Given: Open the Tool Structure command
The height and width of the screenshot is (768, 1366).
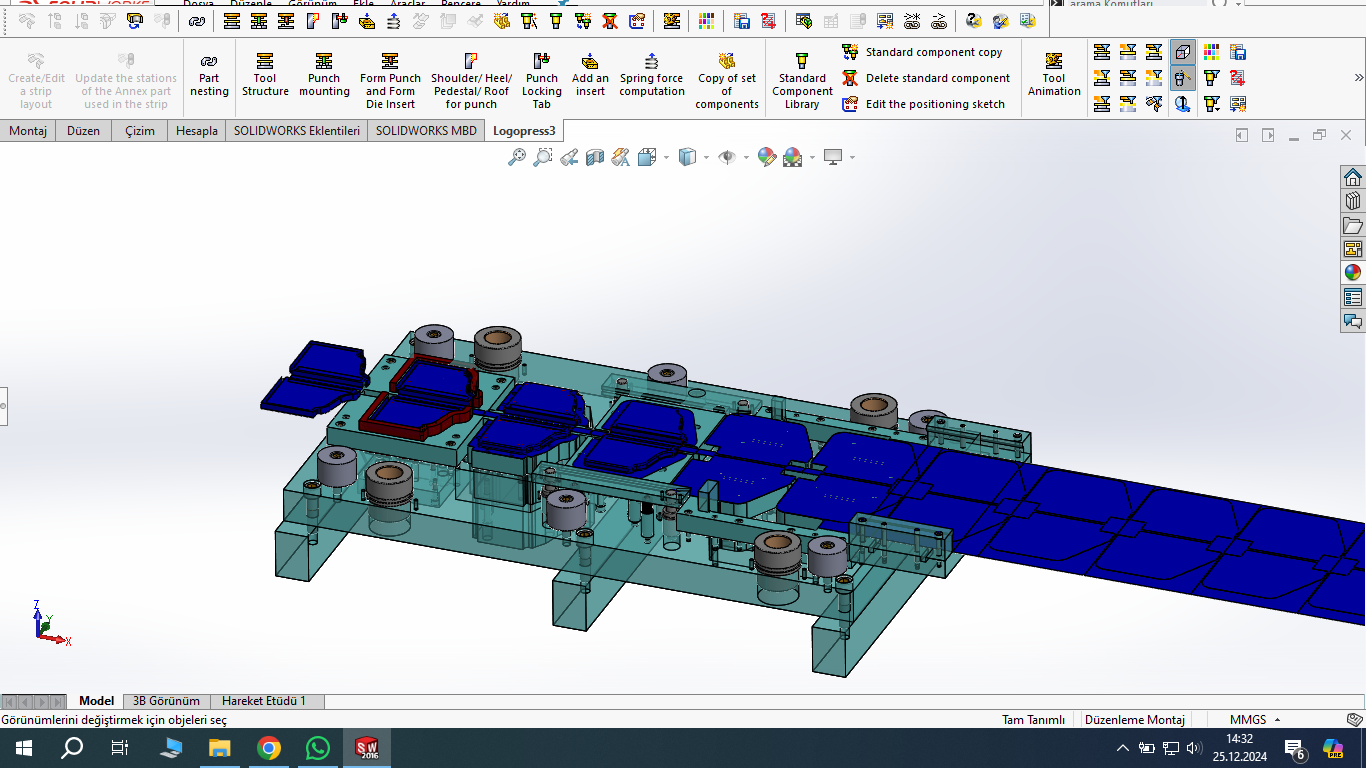Looking at the screenshot, I should [x=265, y=76].
